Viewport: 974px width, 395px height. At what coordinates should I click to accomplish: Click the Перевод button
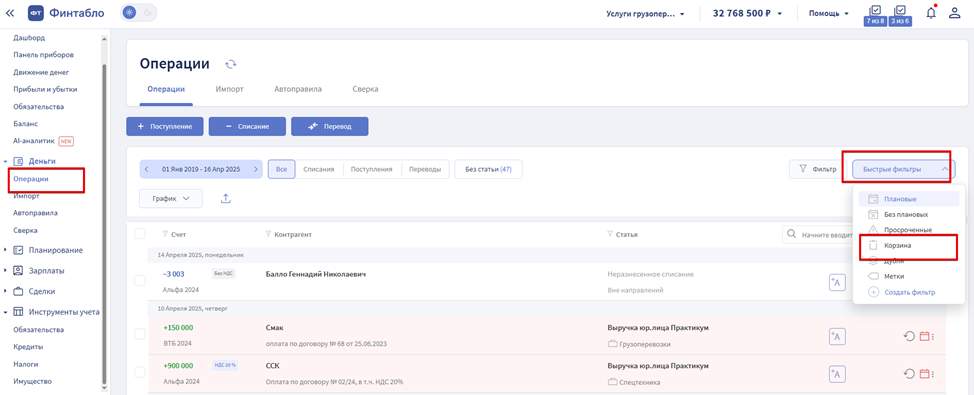(330, 126)
